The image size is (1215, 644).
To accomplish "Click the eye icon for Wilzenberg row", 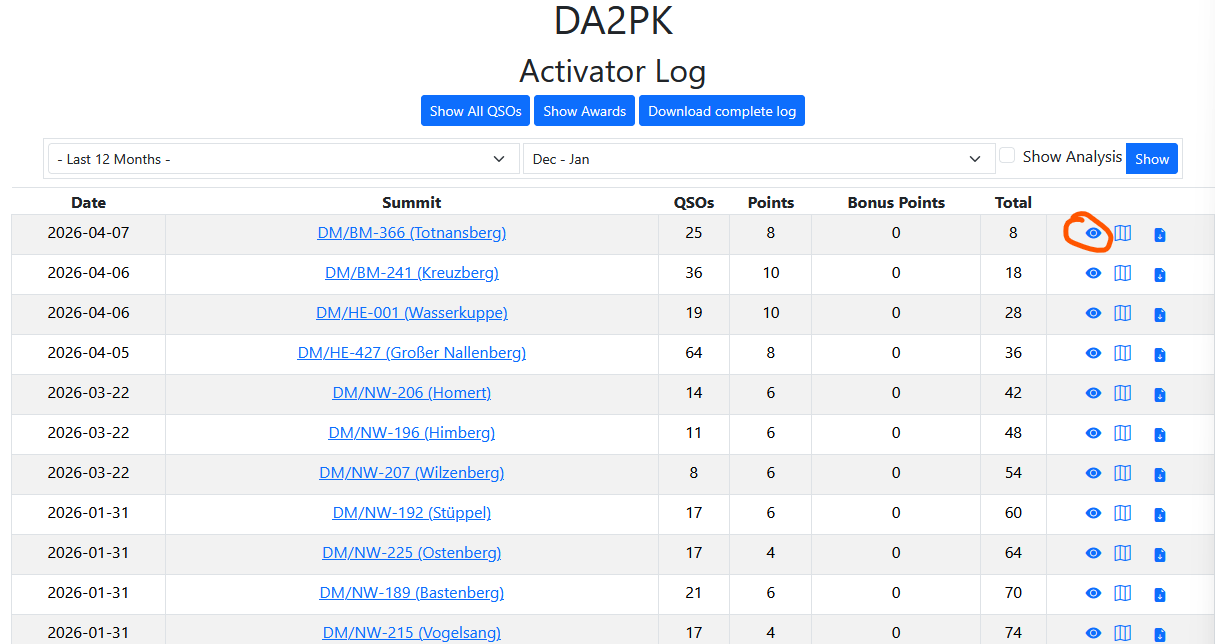I will pyautogui.click(x=1093, y=473).
